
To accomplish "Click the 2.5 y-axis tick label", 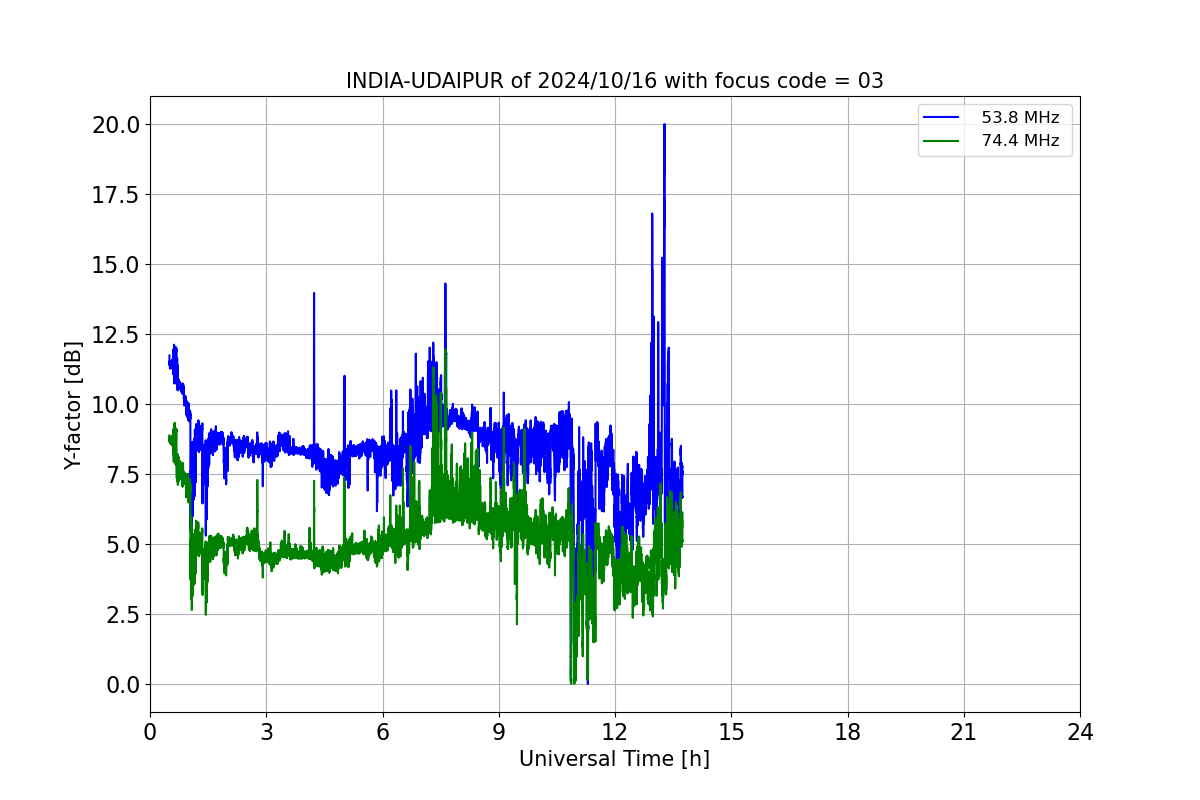I will (123, 614).
